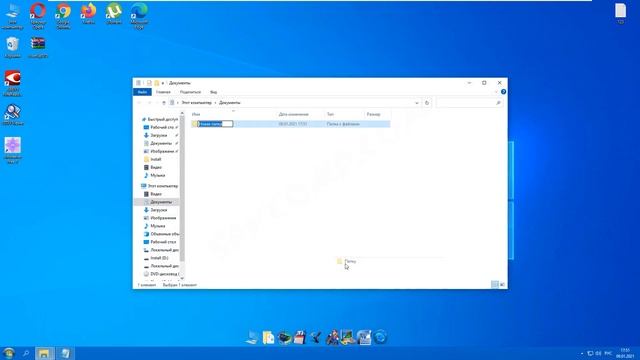This screenshot has height=360, width=640.
Task: Select the magnifier-glass ABBYY desktop shortcut
Action: tap(13, 115)
